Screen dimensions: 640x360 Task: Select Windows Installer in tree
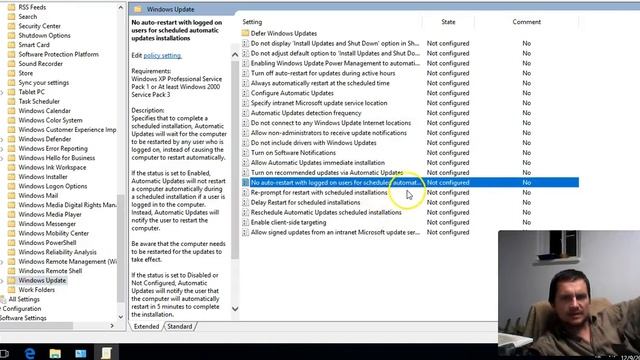(x=43, y=177)
